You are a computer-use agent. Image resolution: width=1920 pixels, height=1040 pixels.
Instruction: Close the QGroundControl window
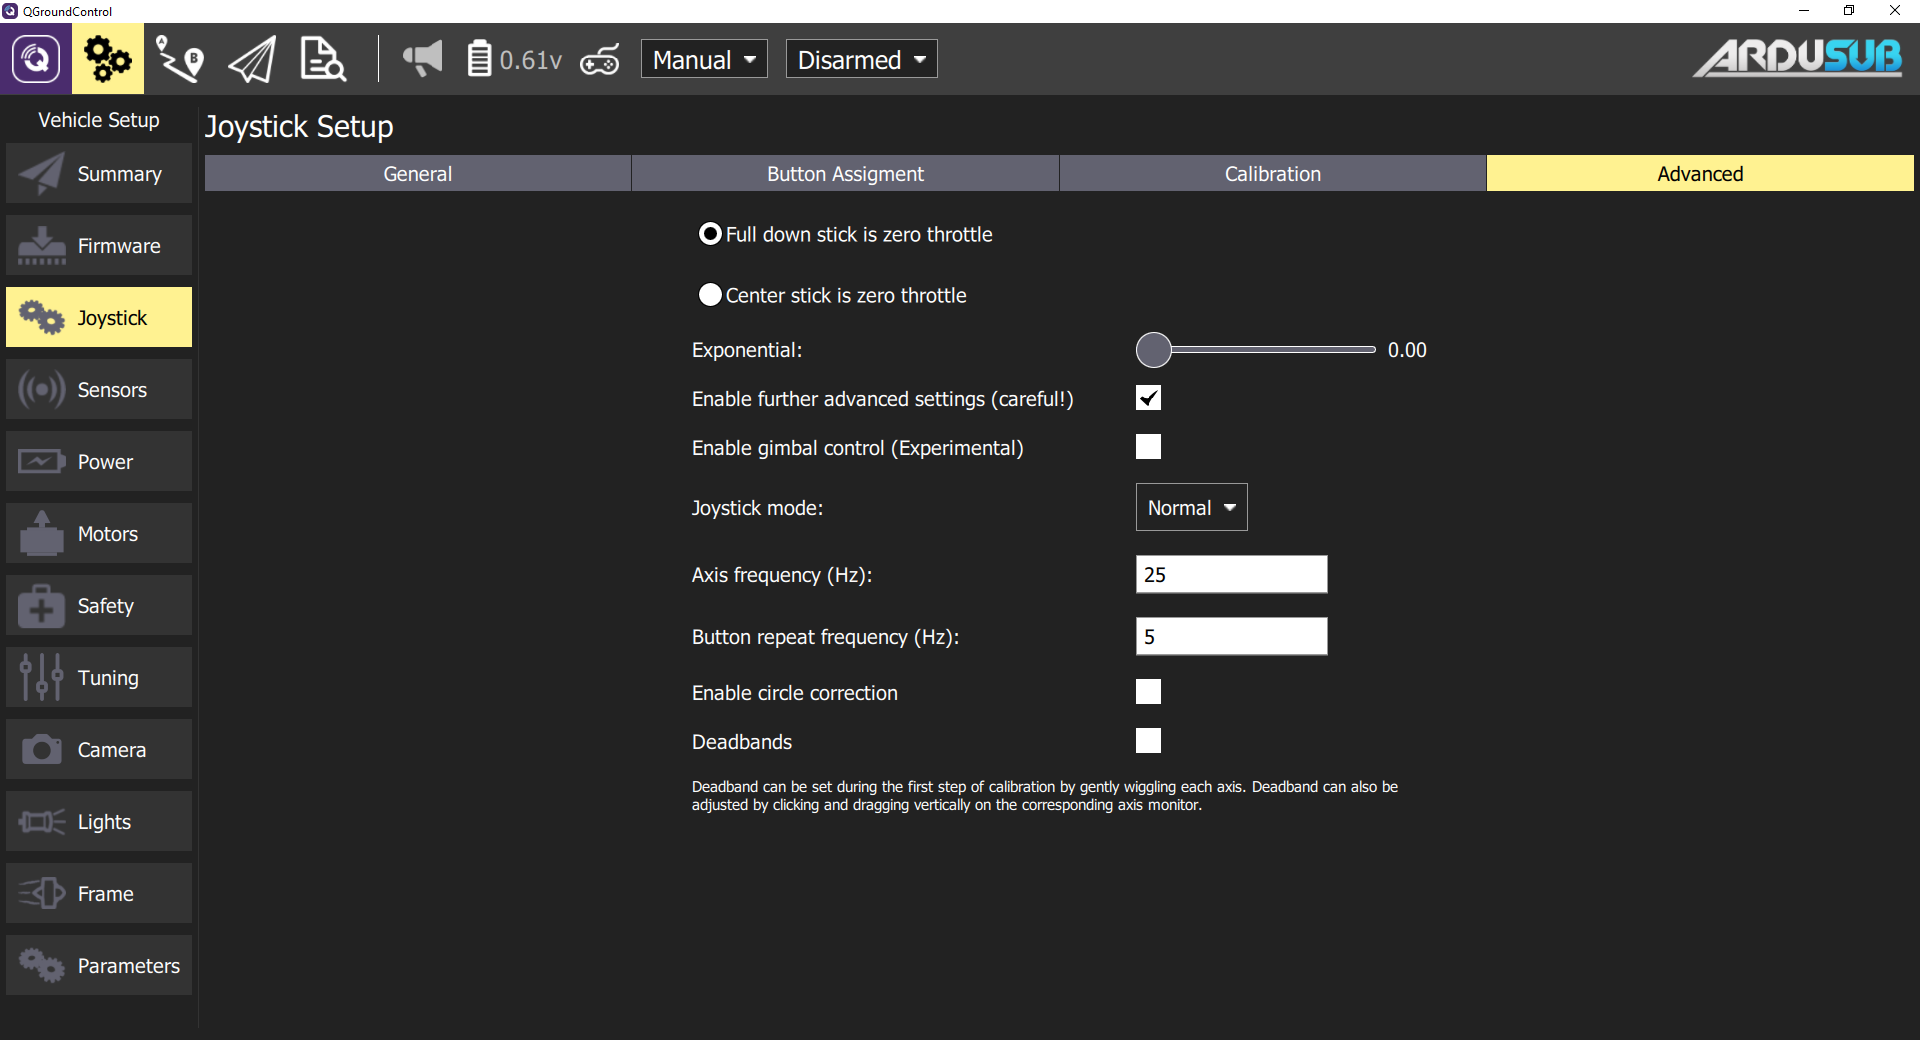(x=1895, y=11)
